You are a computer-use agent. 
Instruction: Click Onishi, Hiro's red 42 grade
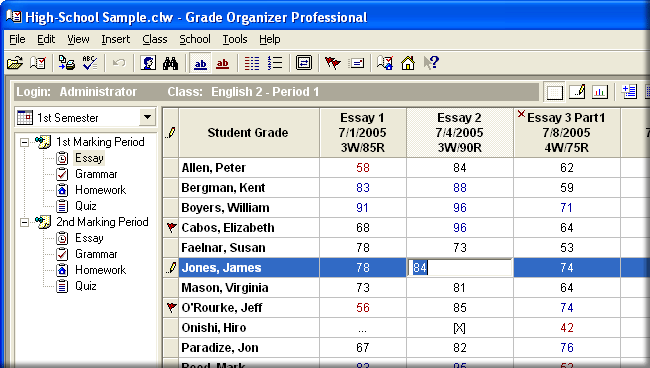(567, 328)
